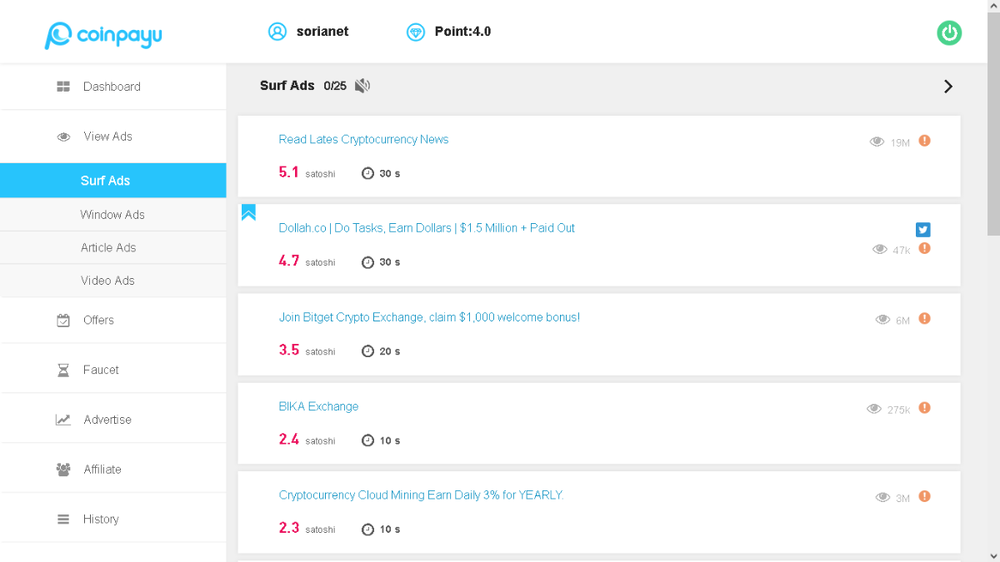The width and height of the screenshot is (1000, 562).
Task: Click the coinpayu logo
Action: [x=103, y=35]
